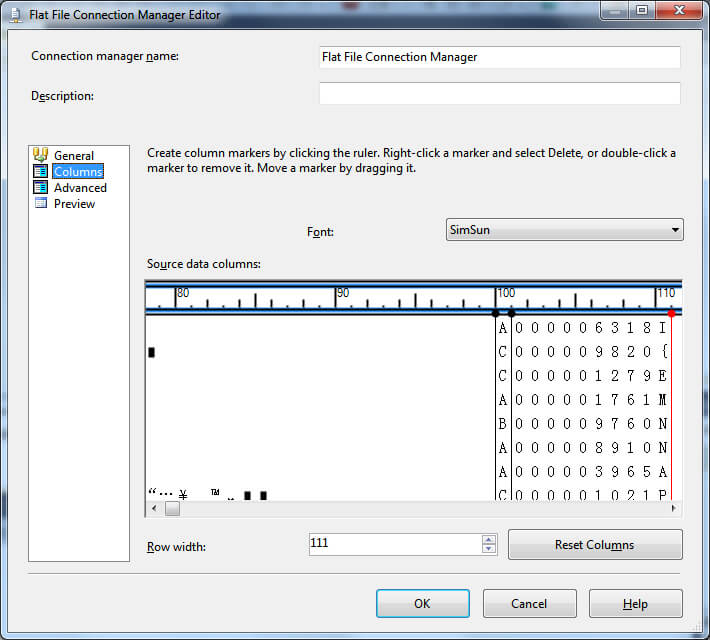The height and width of the screenshot is (640, 710).
Task: Open Help for this dialog
Action: tap(635, 603)
